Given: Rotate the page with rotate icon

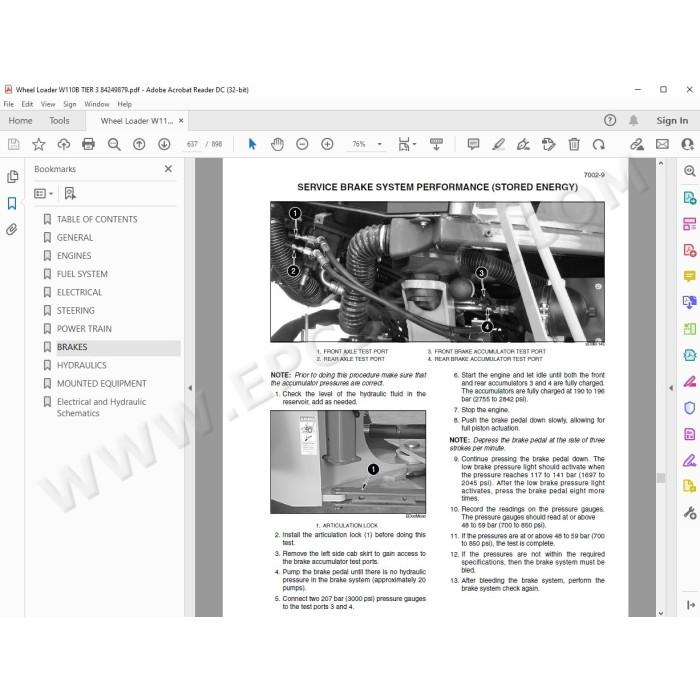Looking at the screenshot, I should 599,144.
